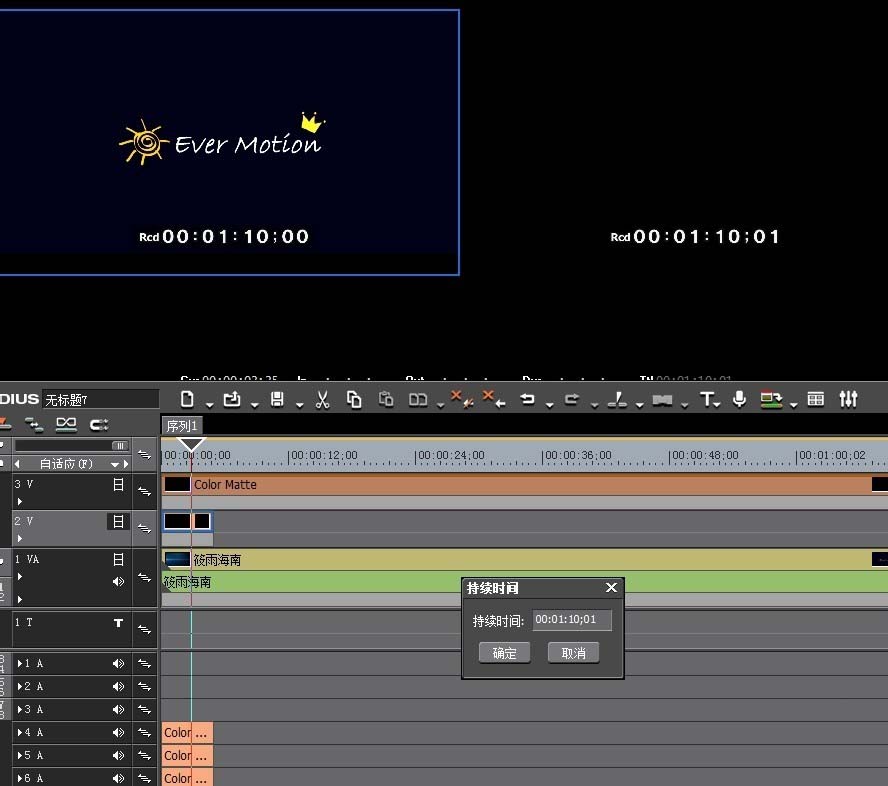The height and width of the screenshot is (786, 888).
Task: Open dropdown arrow beside Export icon
Action: click(793, 404)
